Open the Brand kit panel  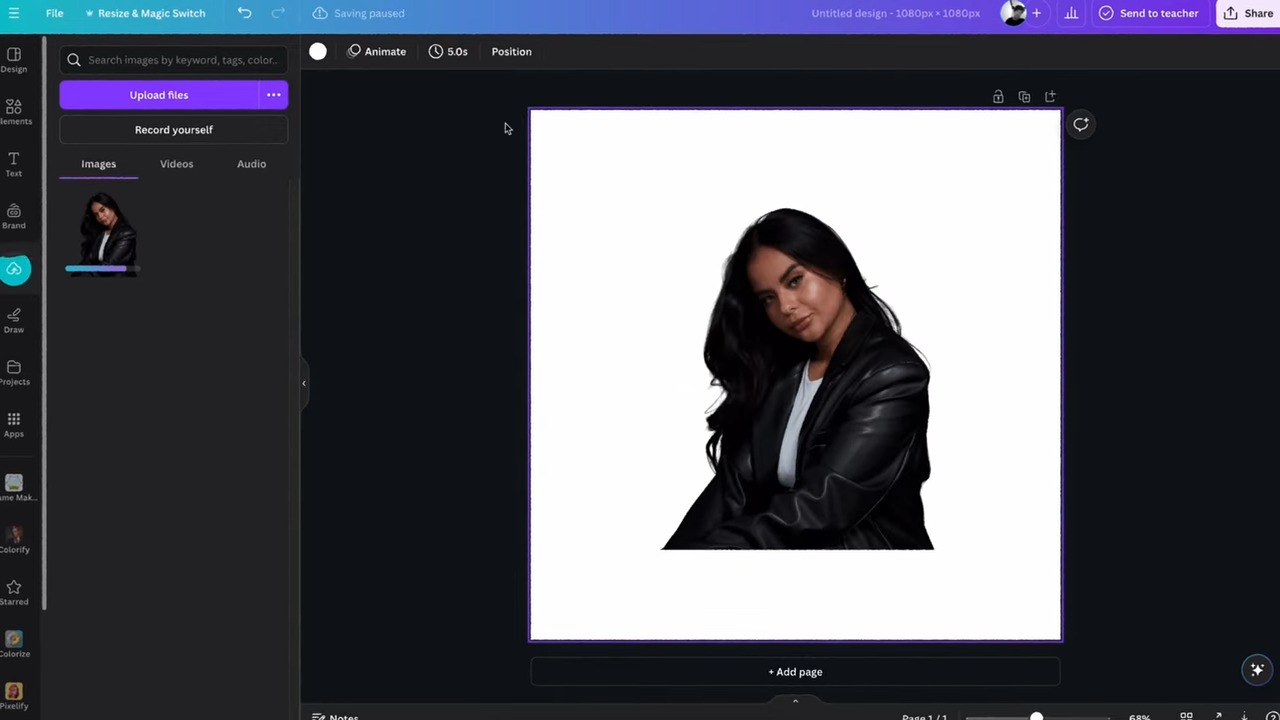pyautogui.click(x=14, y=215)
